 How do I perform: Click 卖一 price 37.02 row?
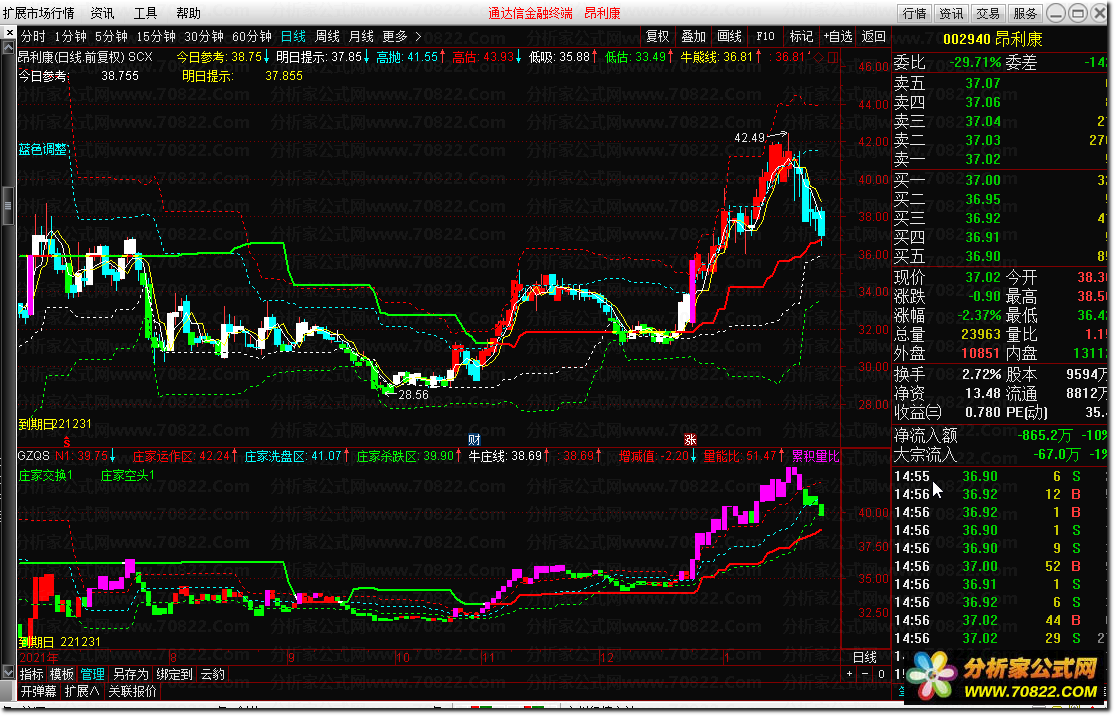pyautogui.click(x=1001, y=159)
